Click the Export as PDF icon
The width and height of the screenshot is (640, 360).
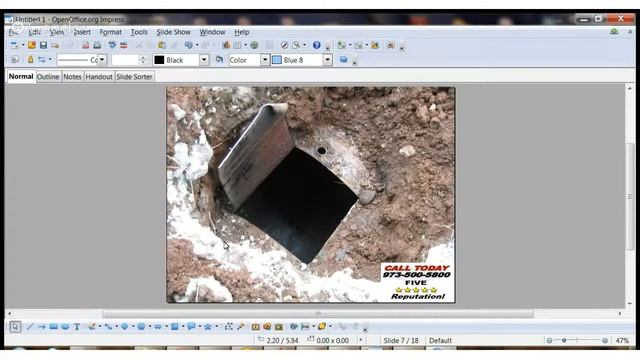tap(85, 45)
